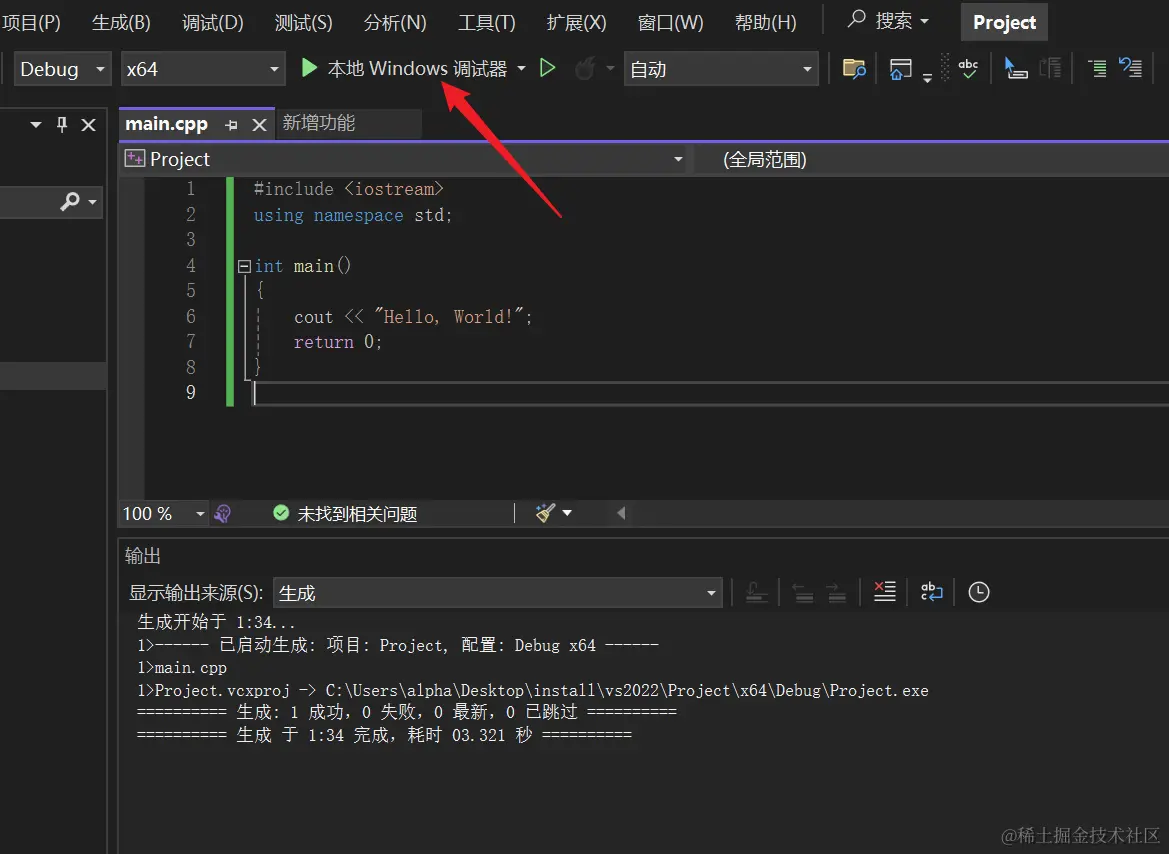Go to next message in output
1169x854 pixels.
(837, 593)
